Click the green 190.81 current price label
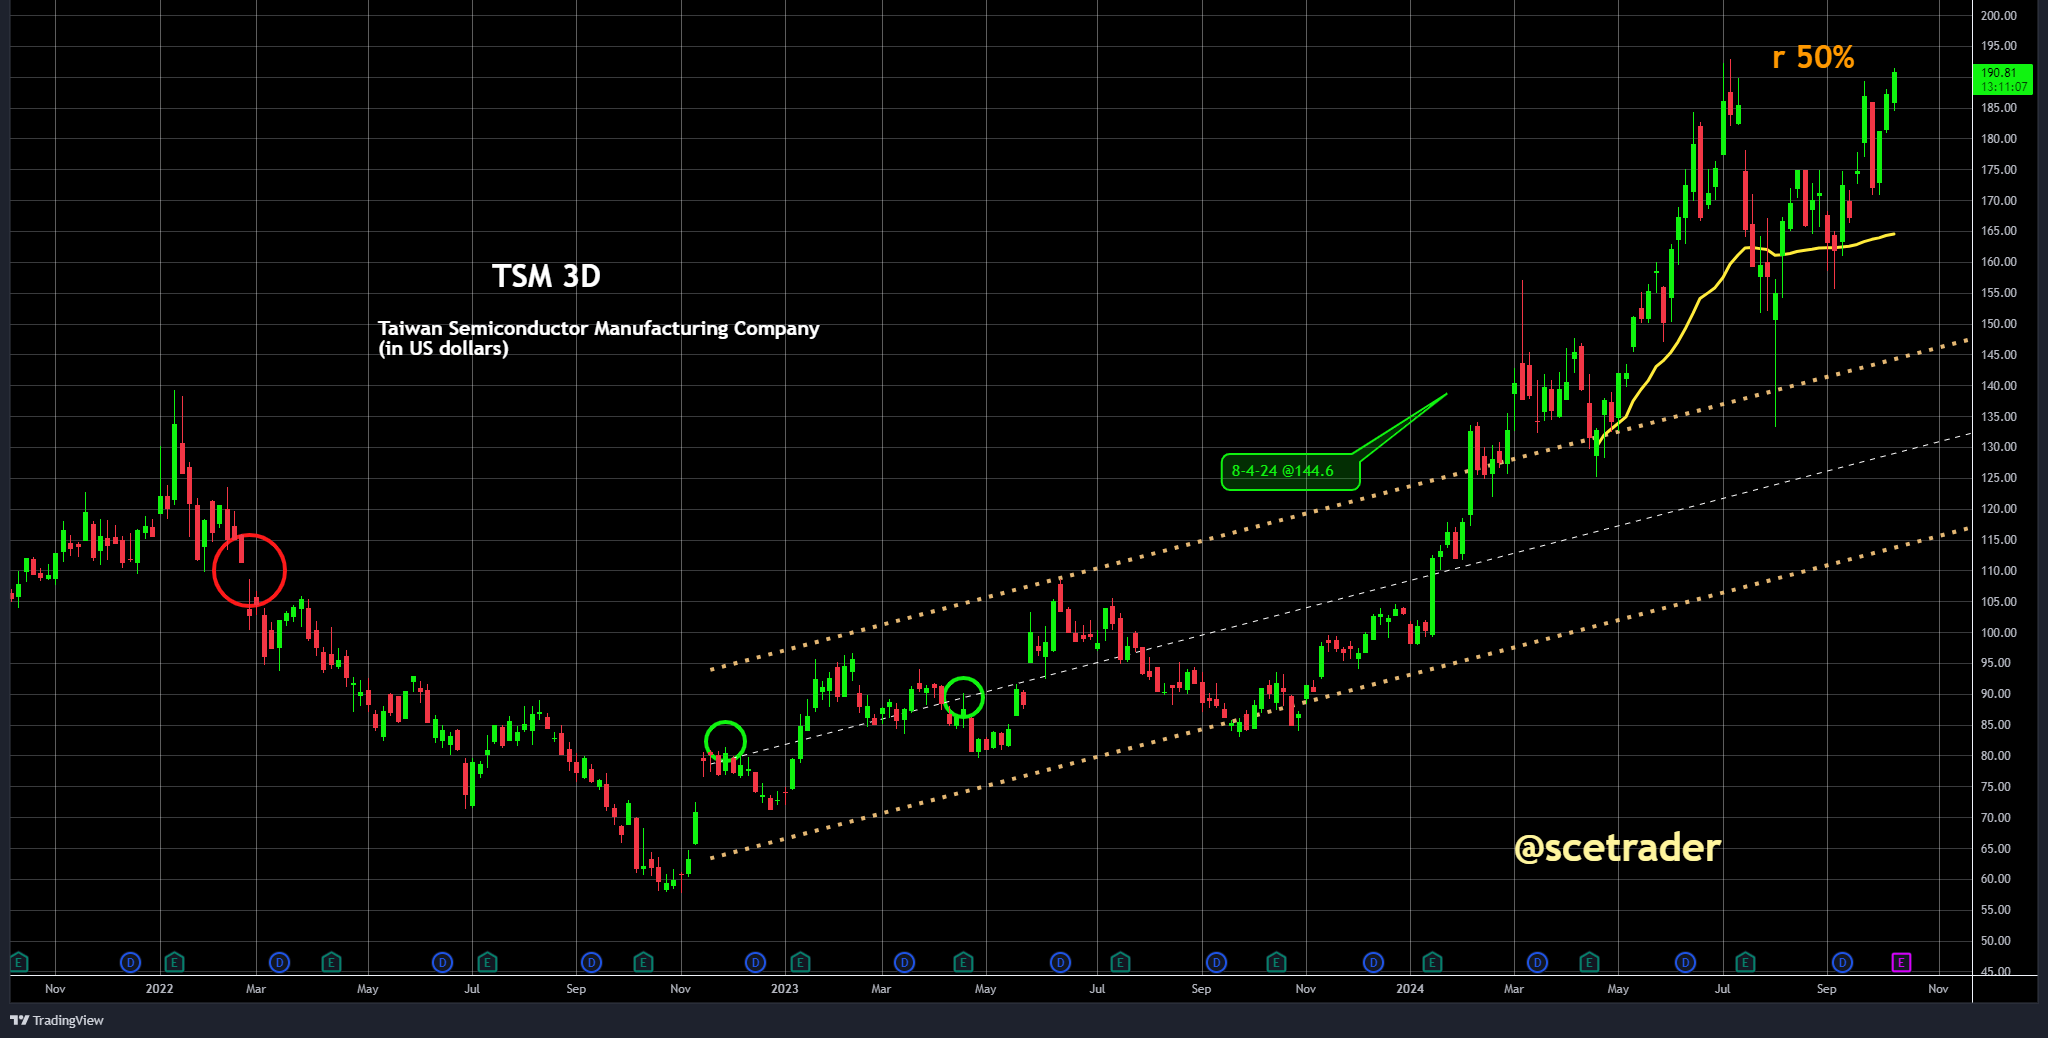The image size is (2048, 1038). pyautogui.click(x=2004, y=80)
